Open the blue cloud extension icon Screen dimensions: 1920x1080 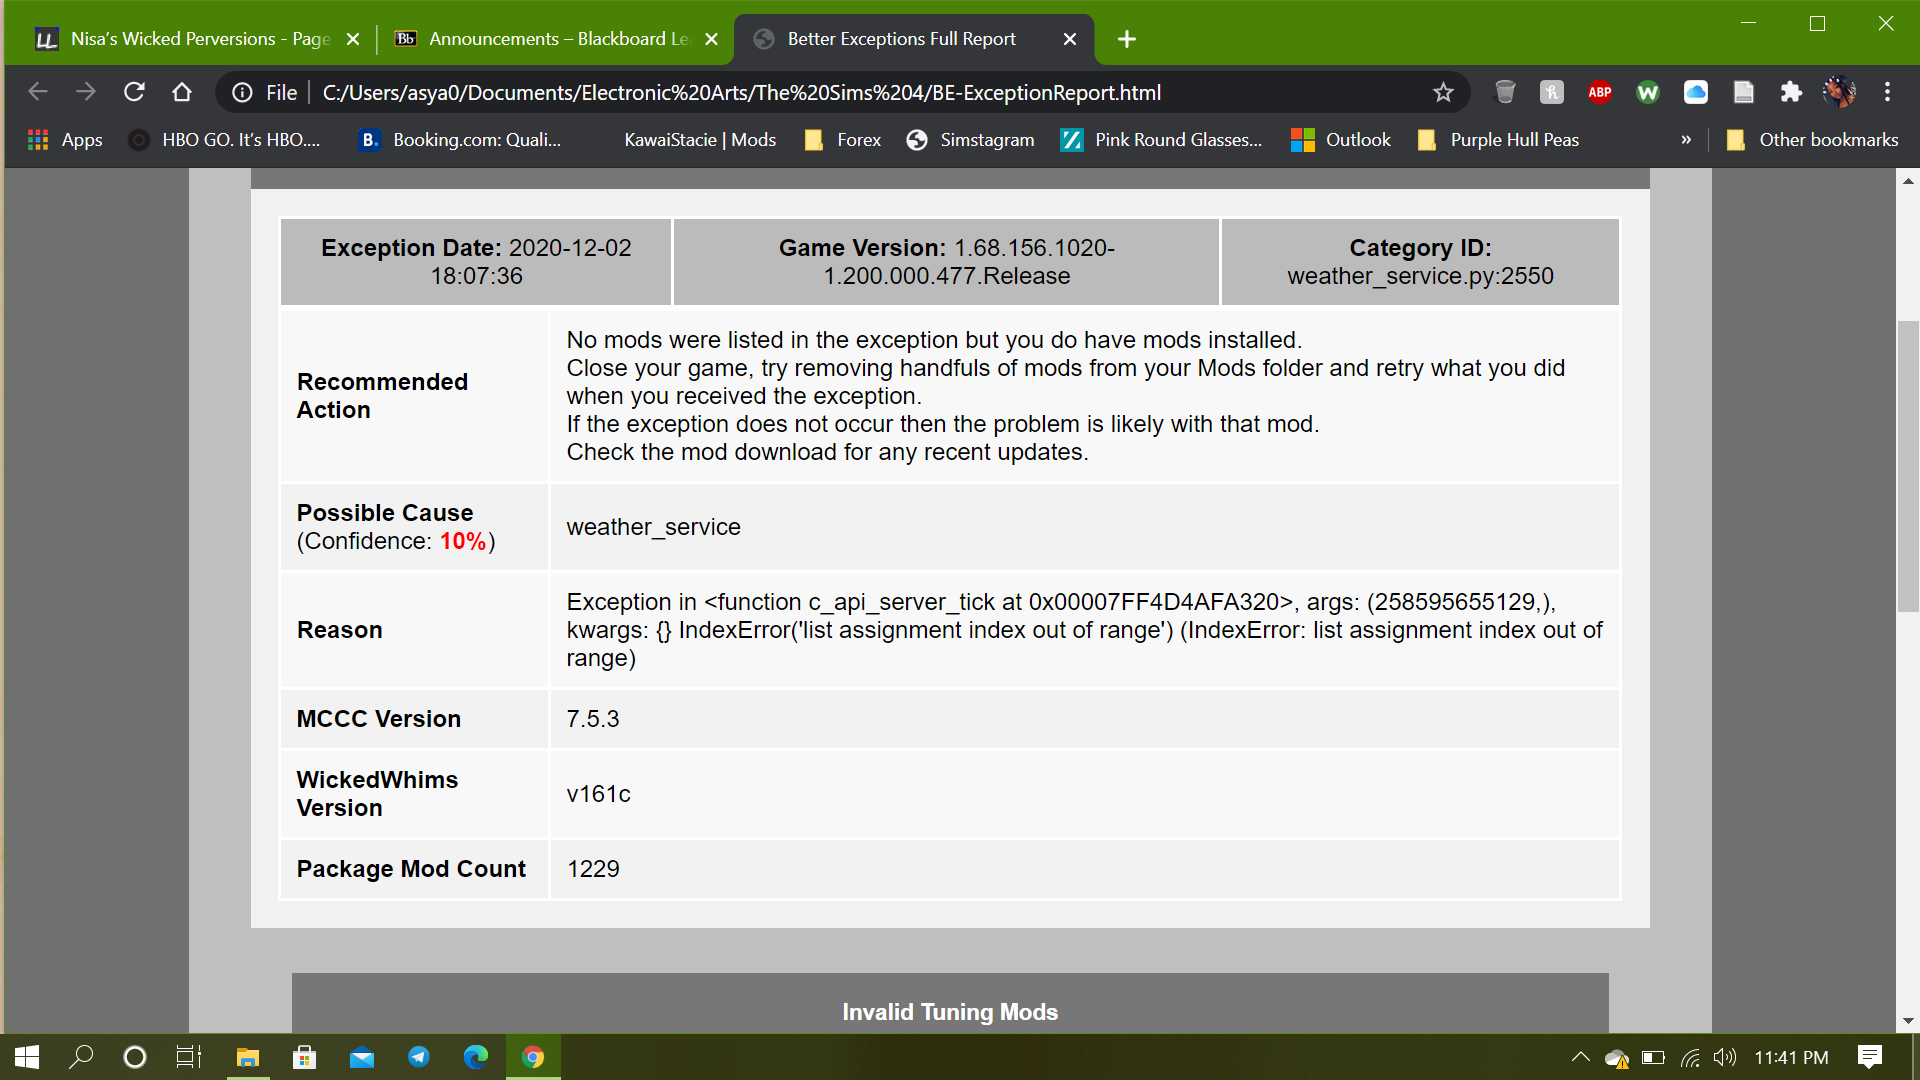coord(1696,92)
